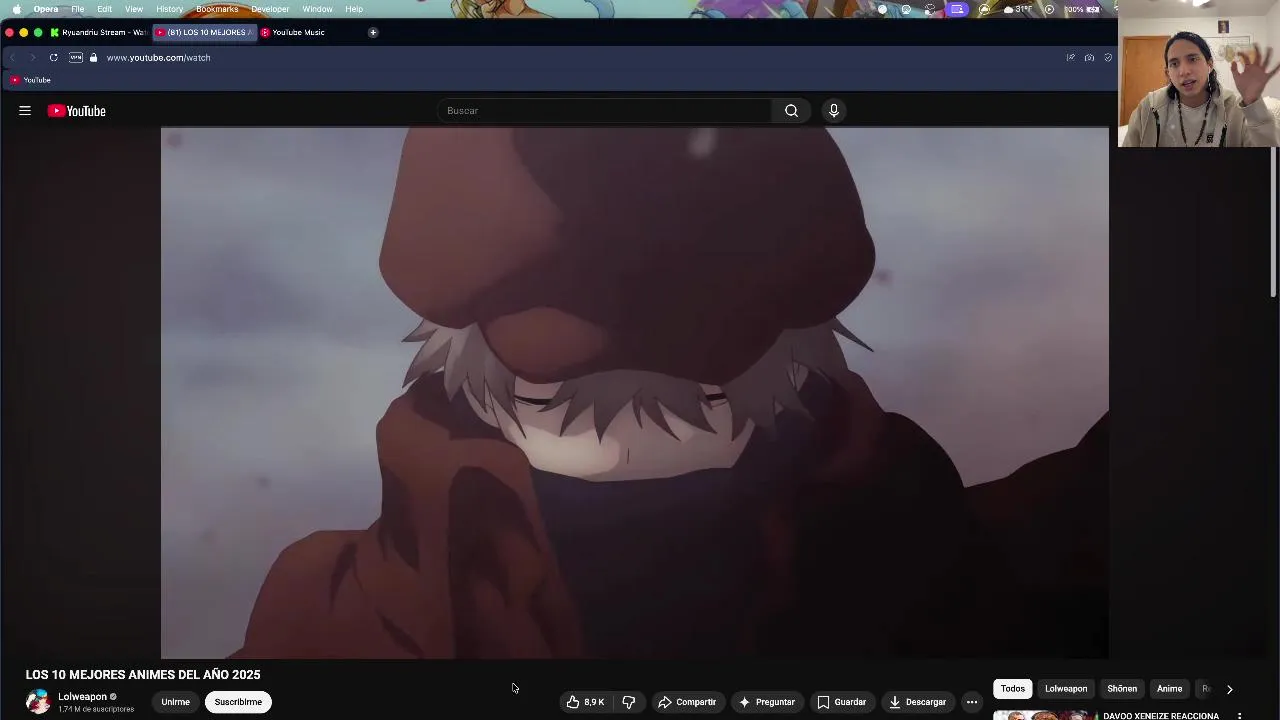This screenshot has width=1280, height=720.
Task: Open the VPN badge in address bar
Action: pyautogui.click(x=76, y=58)
